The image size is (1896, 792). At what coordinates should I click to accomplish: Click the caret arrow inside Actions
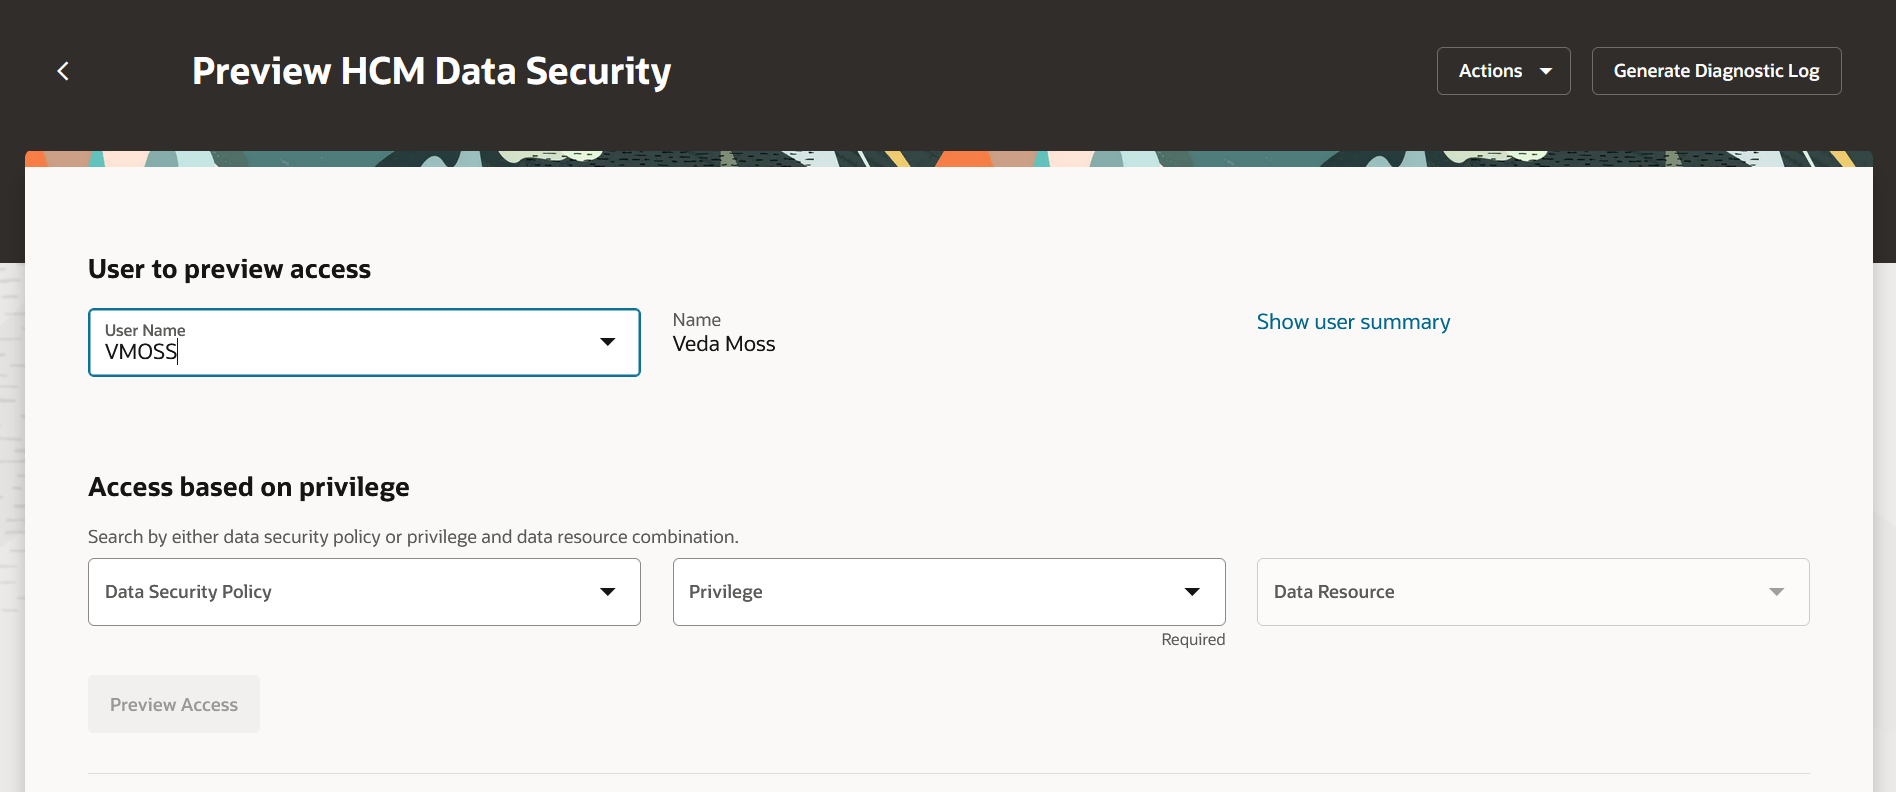click(1546, 71)
